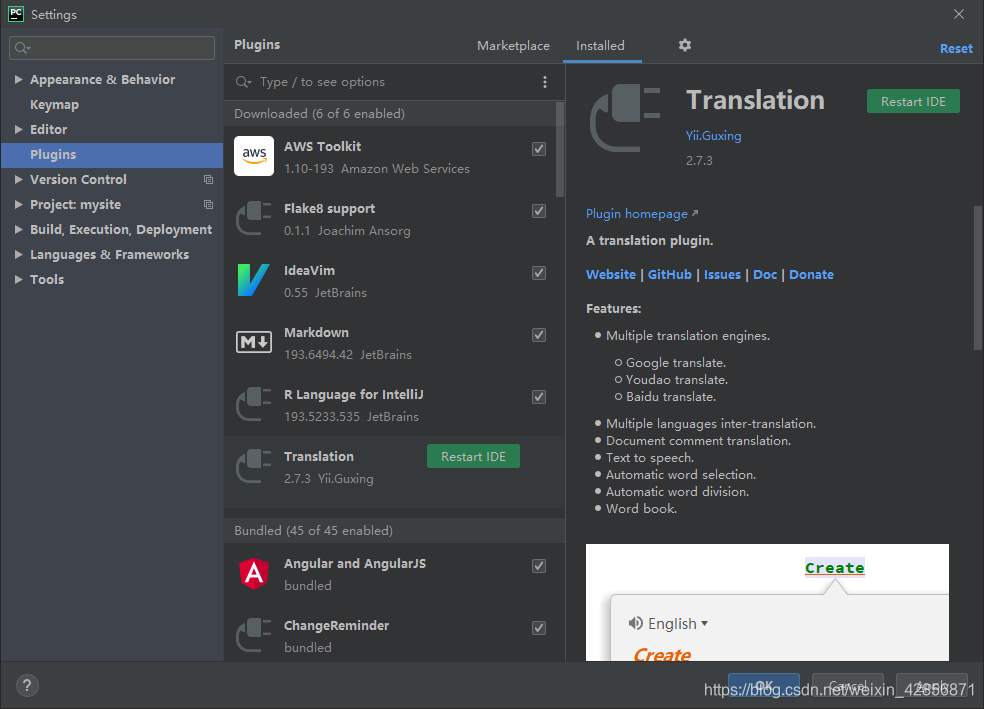Viewport: 984px width, 709px height.
Task: Expand the Languages & Frameworks section
Action: [19, 255]
